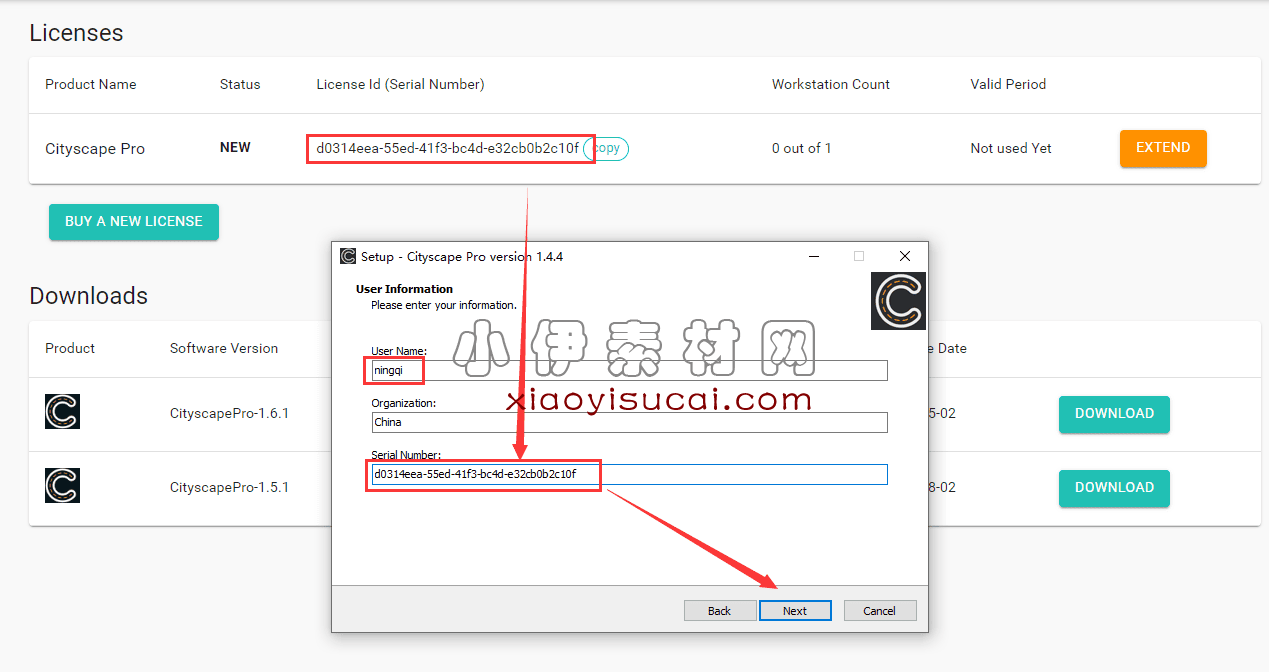Click into the Organization input field

pyautogui.click(x=628, y=422)
